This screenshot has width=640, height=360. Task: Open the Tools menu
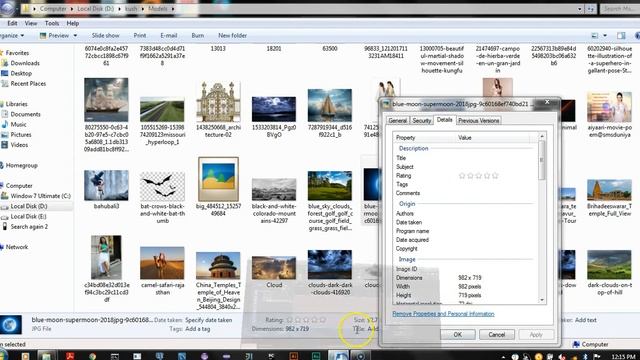pos(52,23)
